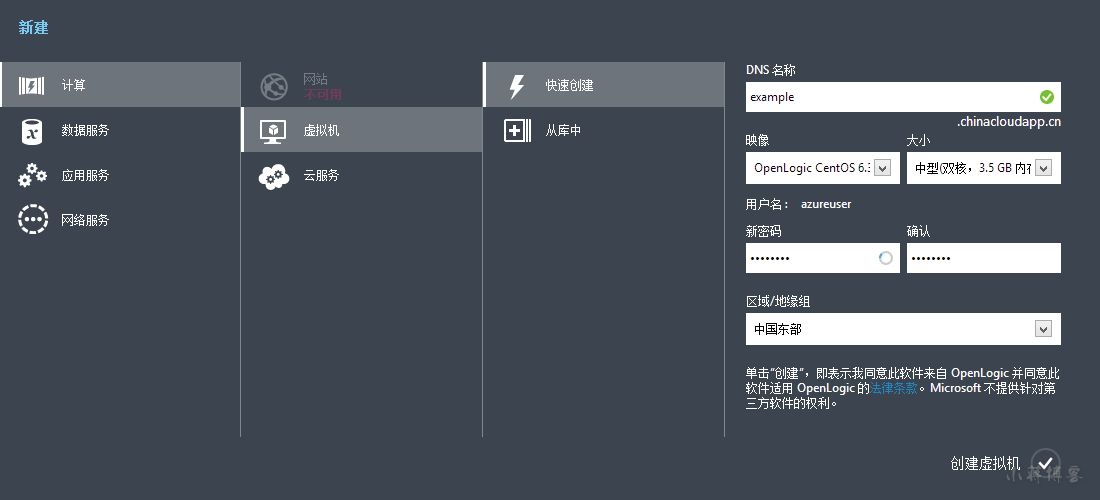Expand the 区域/地缘组 中国东部 dropdown

pos(903,329)
